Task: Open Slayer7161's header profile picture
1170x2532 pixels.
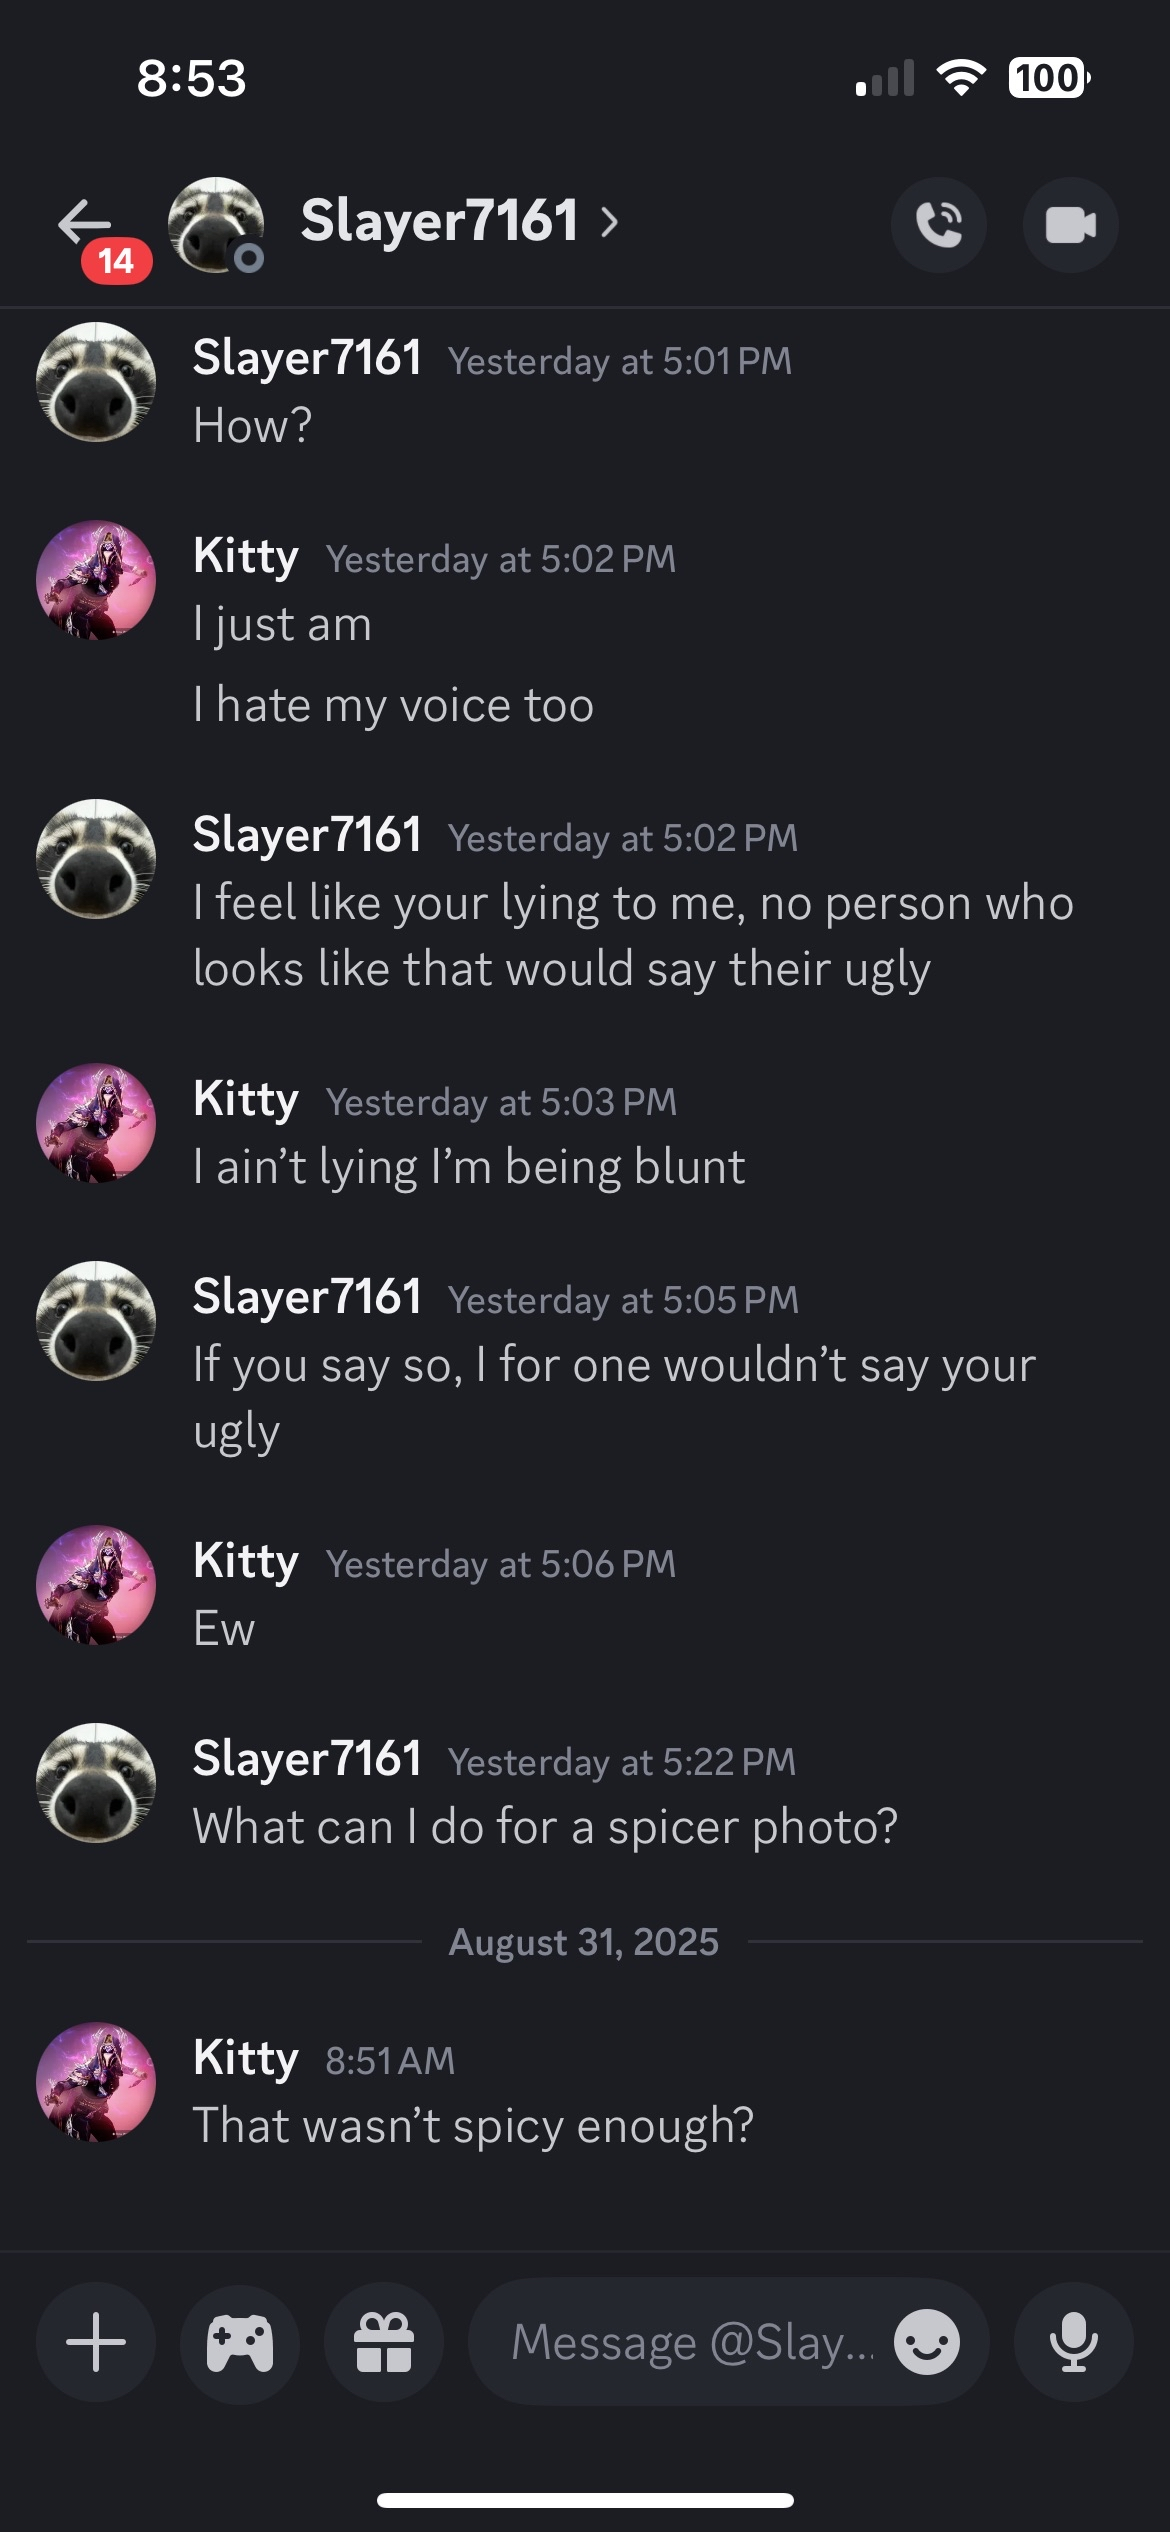Action: tap(215, 224)
